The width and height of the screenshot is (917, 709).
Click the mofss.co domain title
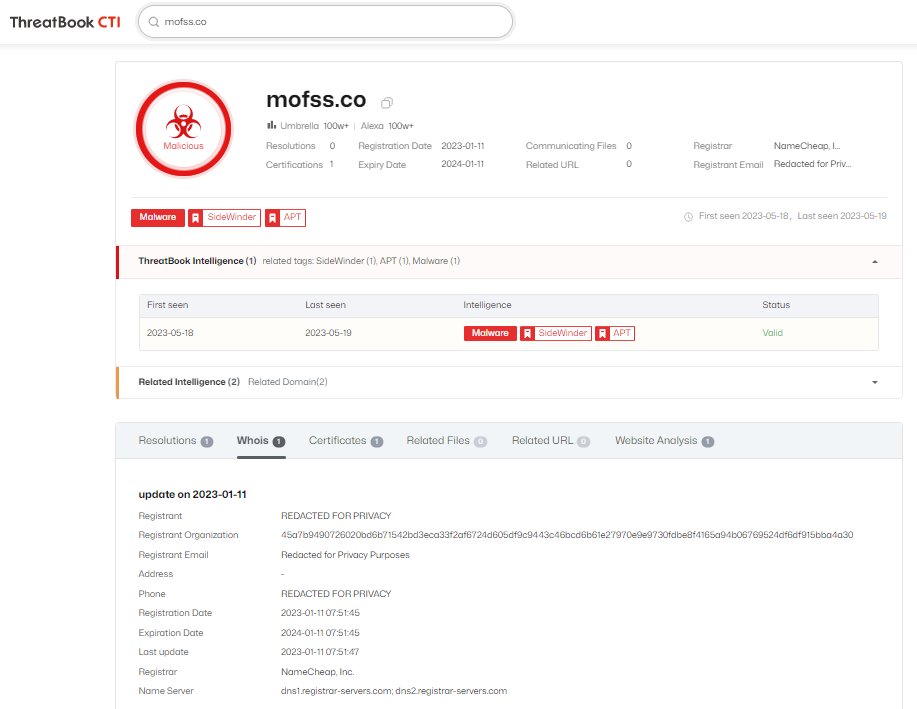click(x=316, y=100)
